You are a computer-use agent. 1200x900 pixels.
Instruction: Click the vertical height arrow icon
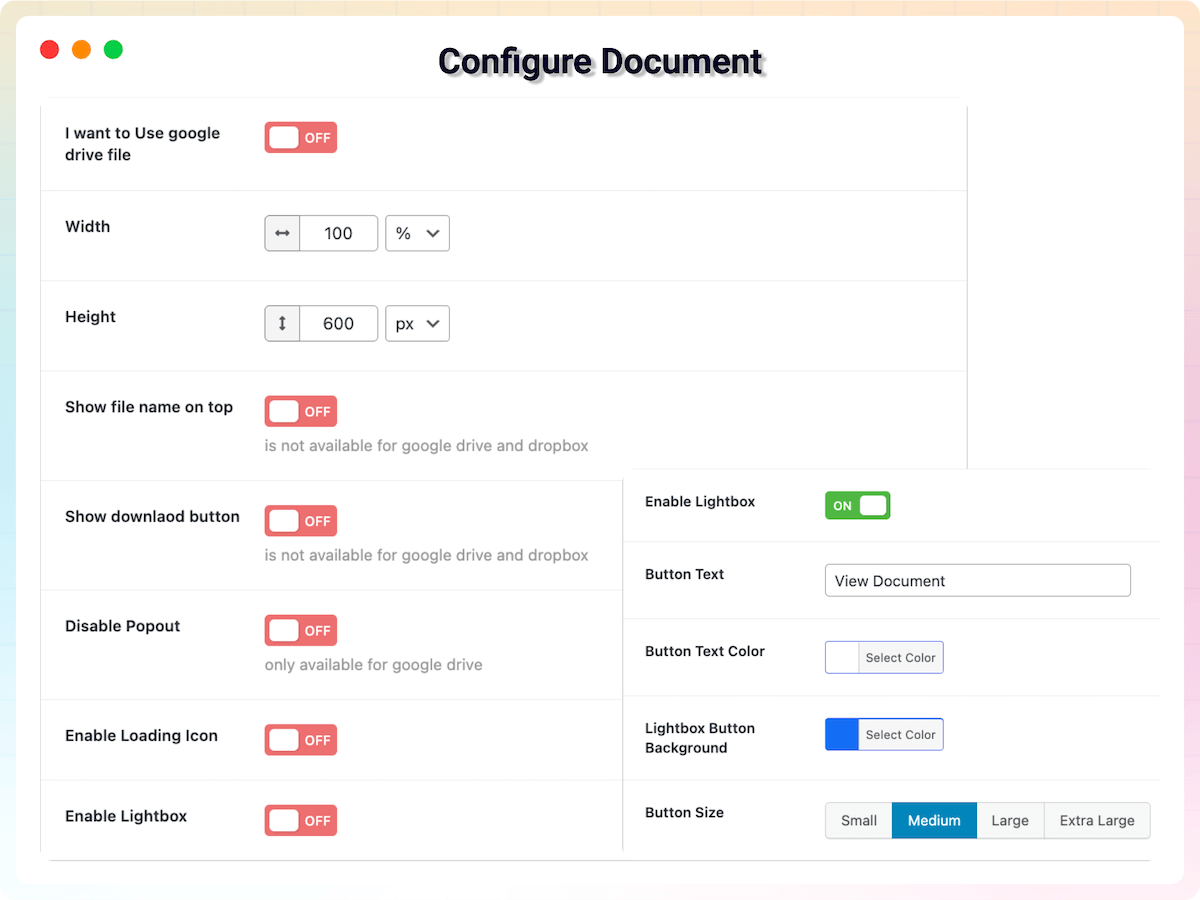pyautogui.click(x=282, y=323)
